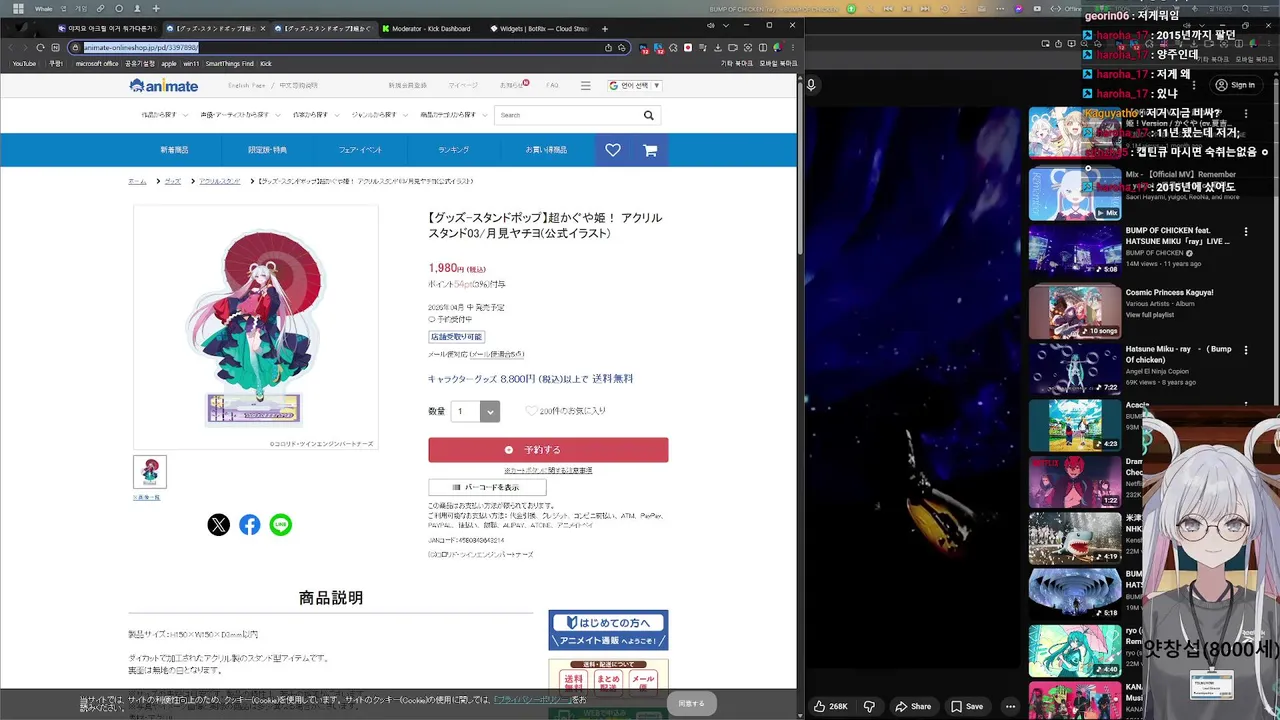1280x720 pixels.
Task: Switch to Moderator - Kick Dashboard tab
Action: coord(428,28)
